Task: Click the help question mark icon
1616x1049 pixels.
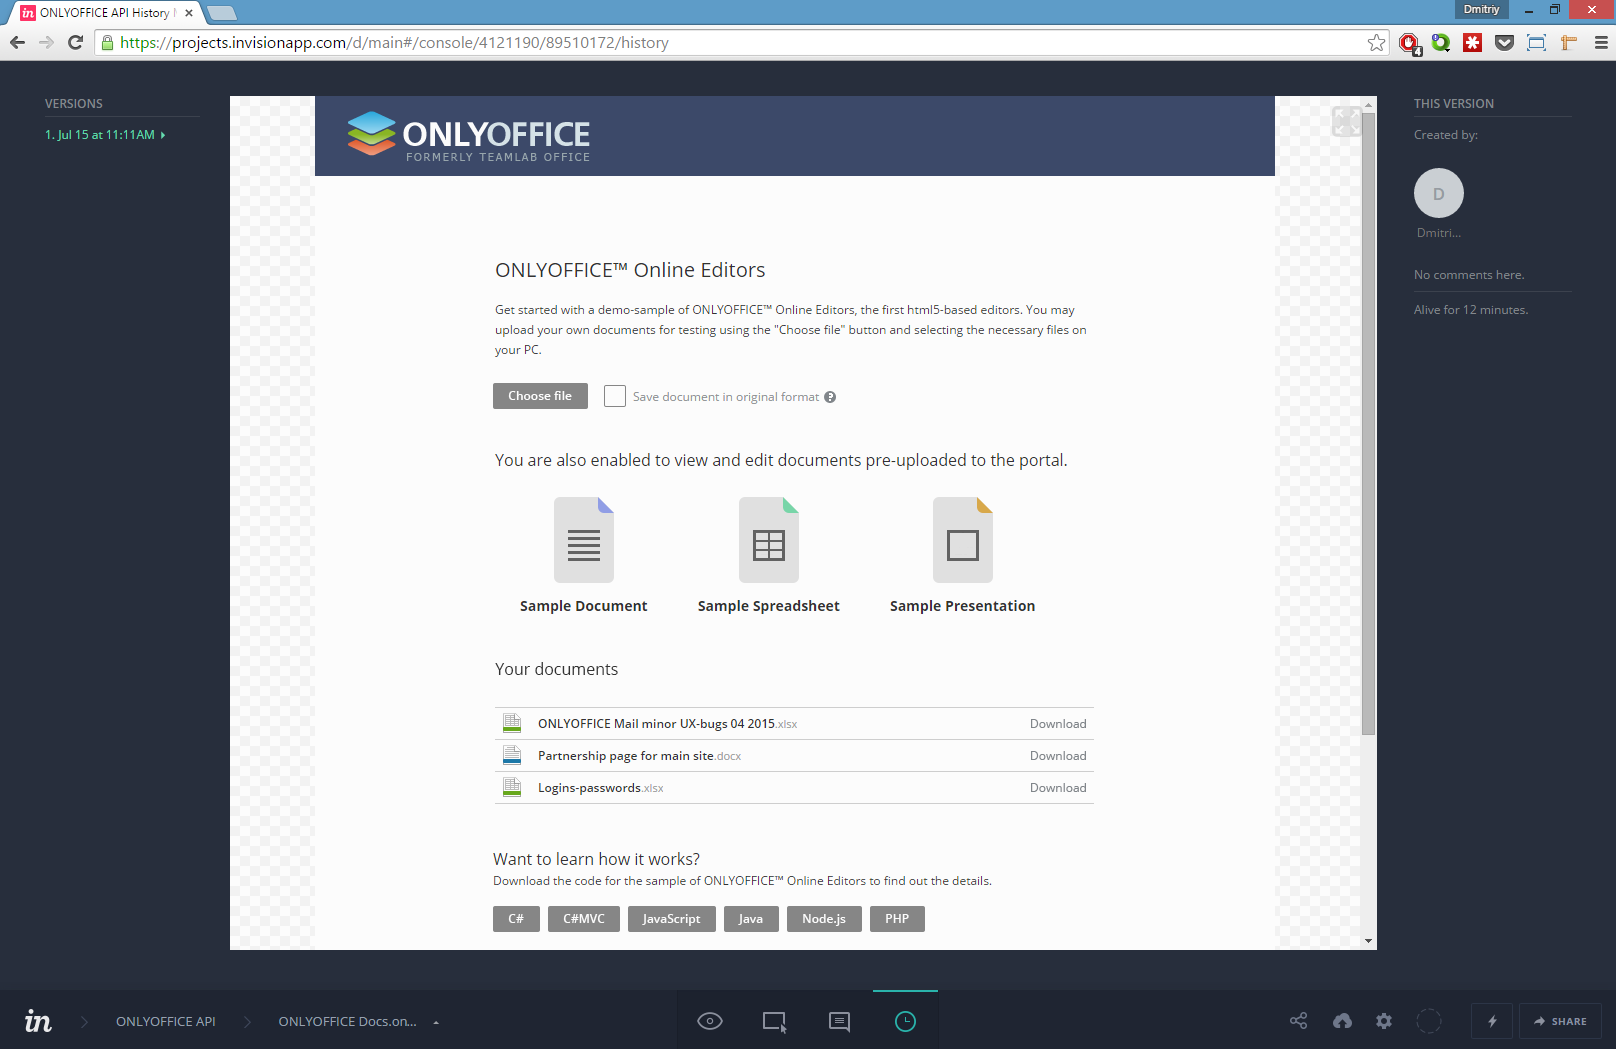Action: click(830, 397)
